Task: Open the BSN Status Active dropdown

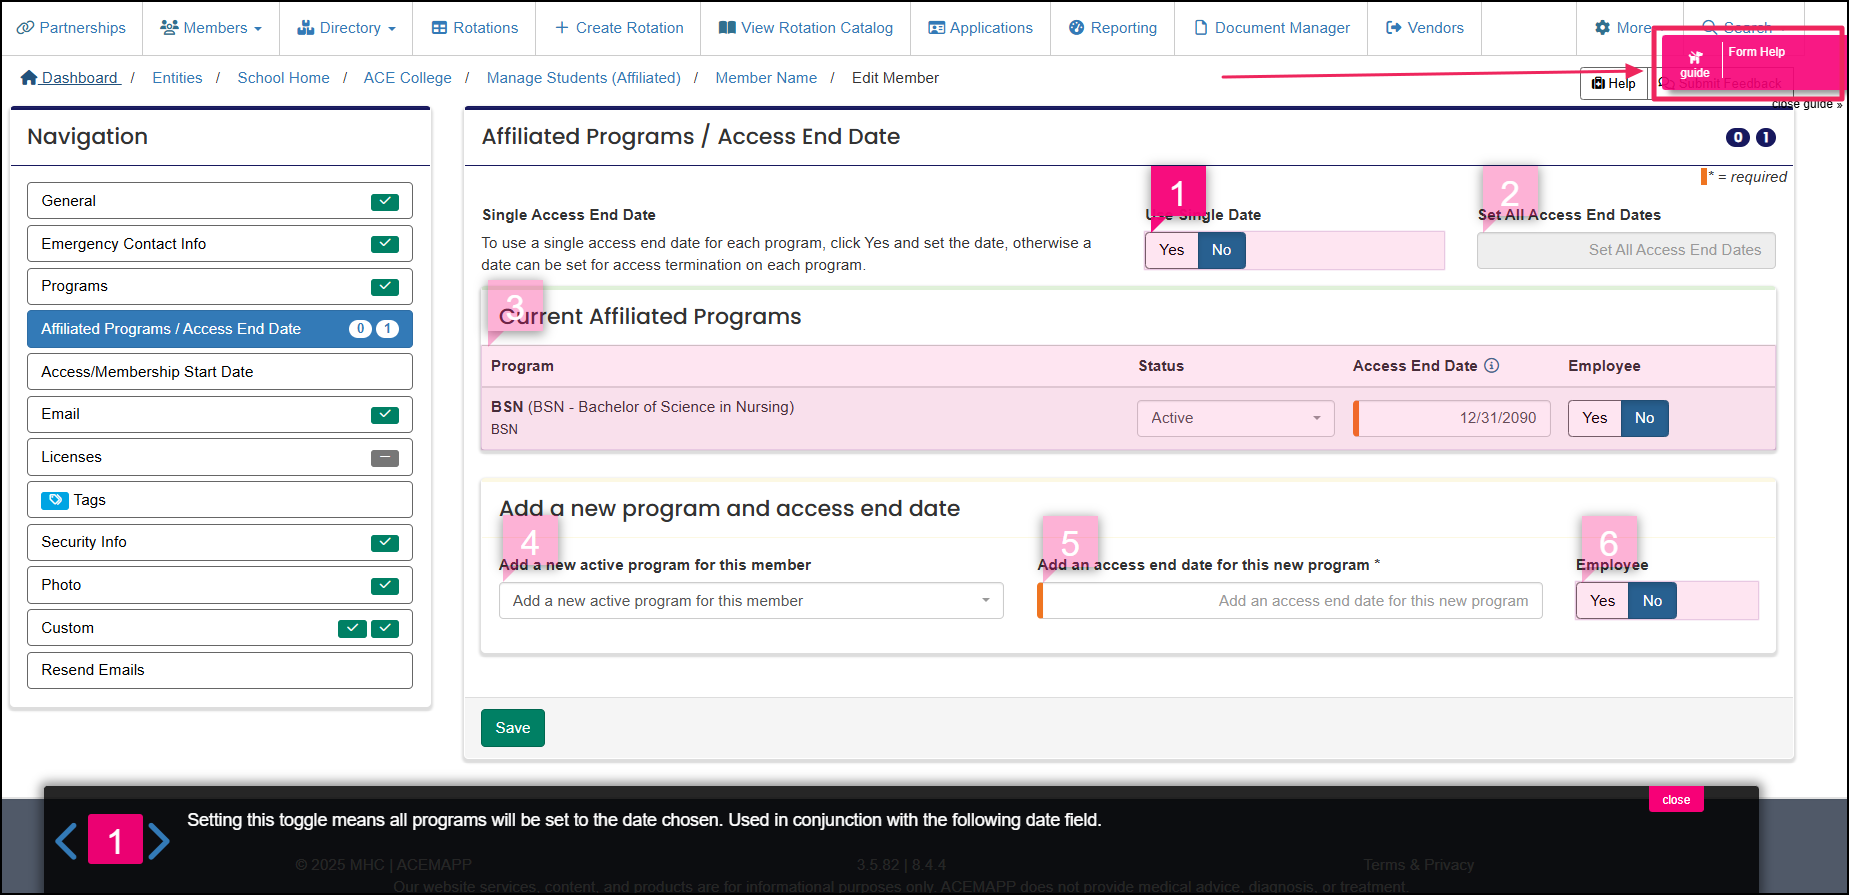Action: pos(1235,418)
